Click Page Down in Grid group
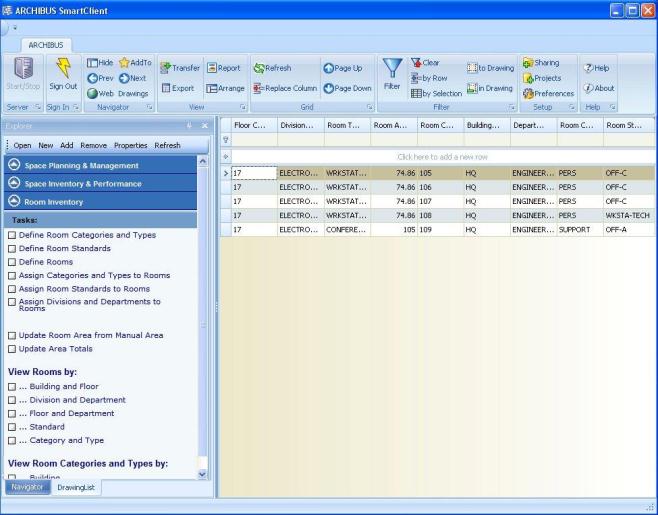 pos(347,88)
